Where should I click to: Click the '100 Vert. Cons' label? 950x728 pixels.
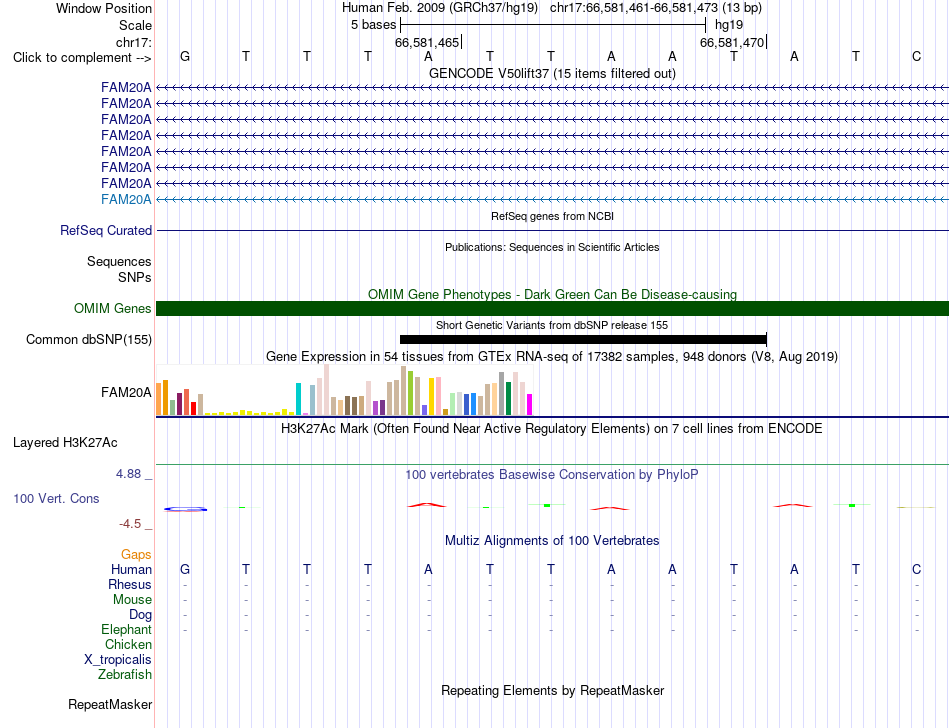(56, 498)
